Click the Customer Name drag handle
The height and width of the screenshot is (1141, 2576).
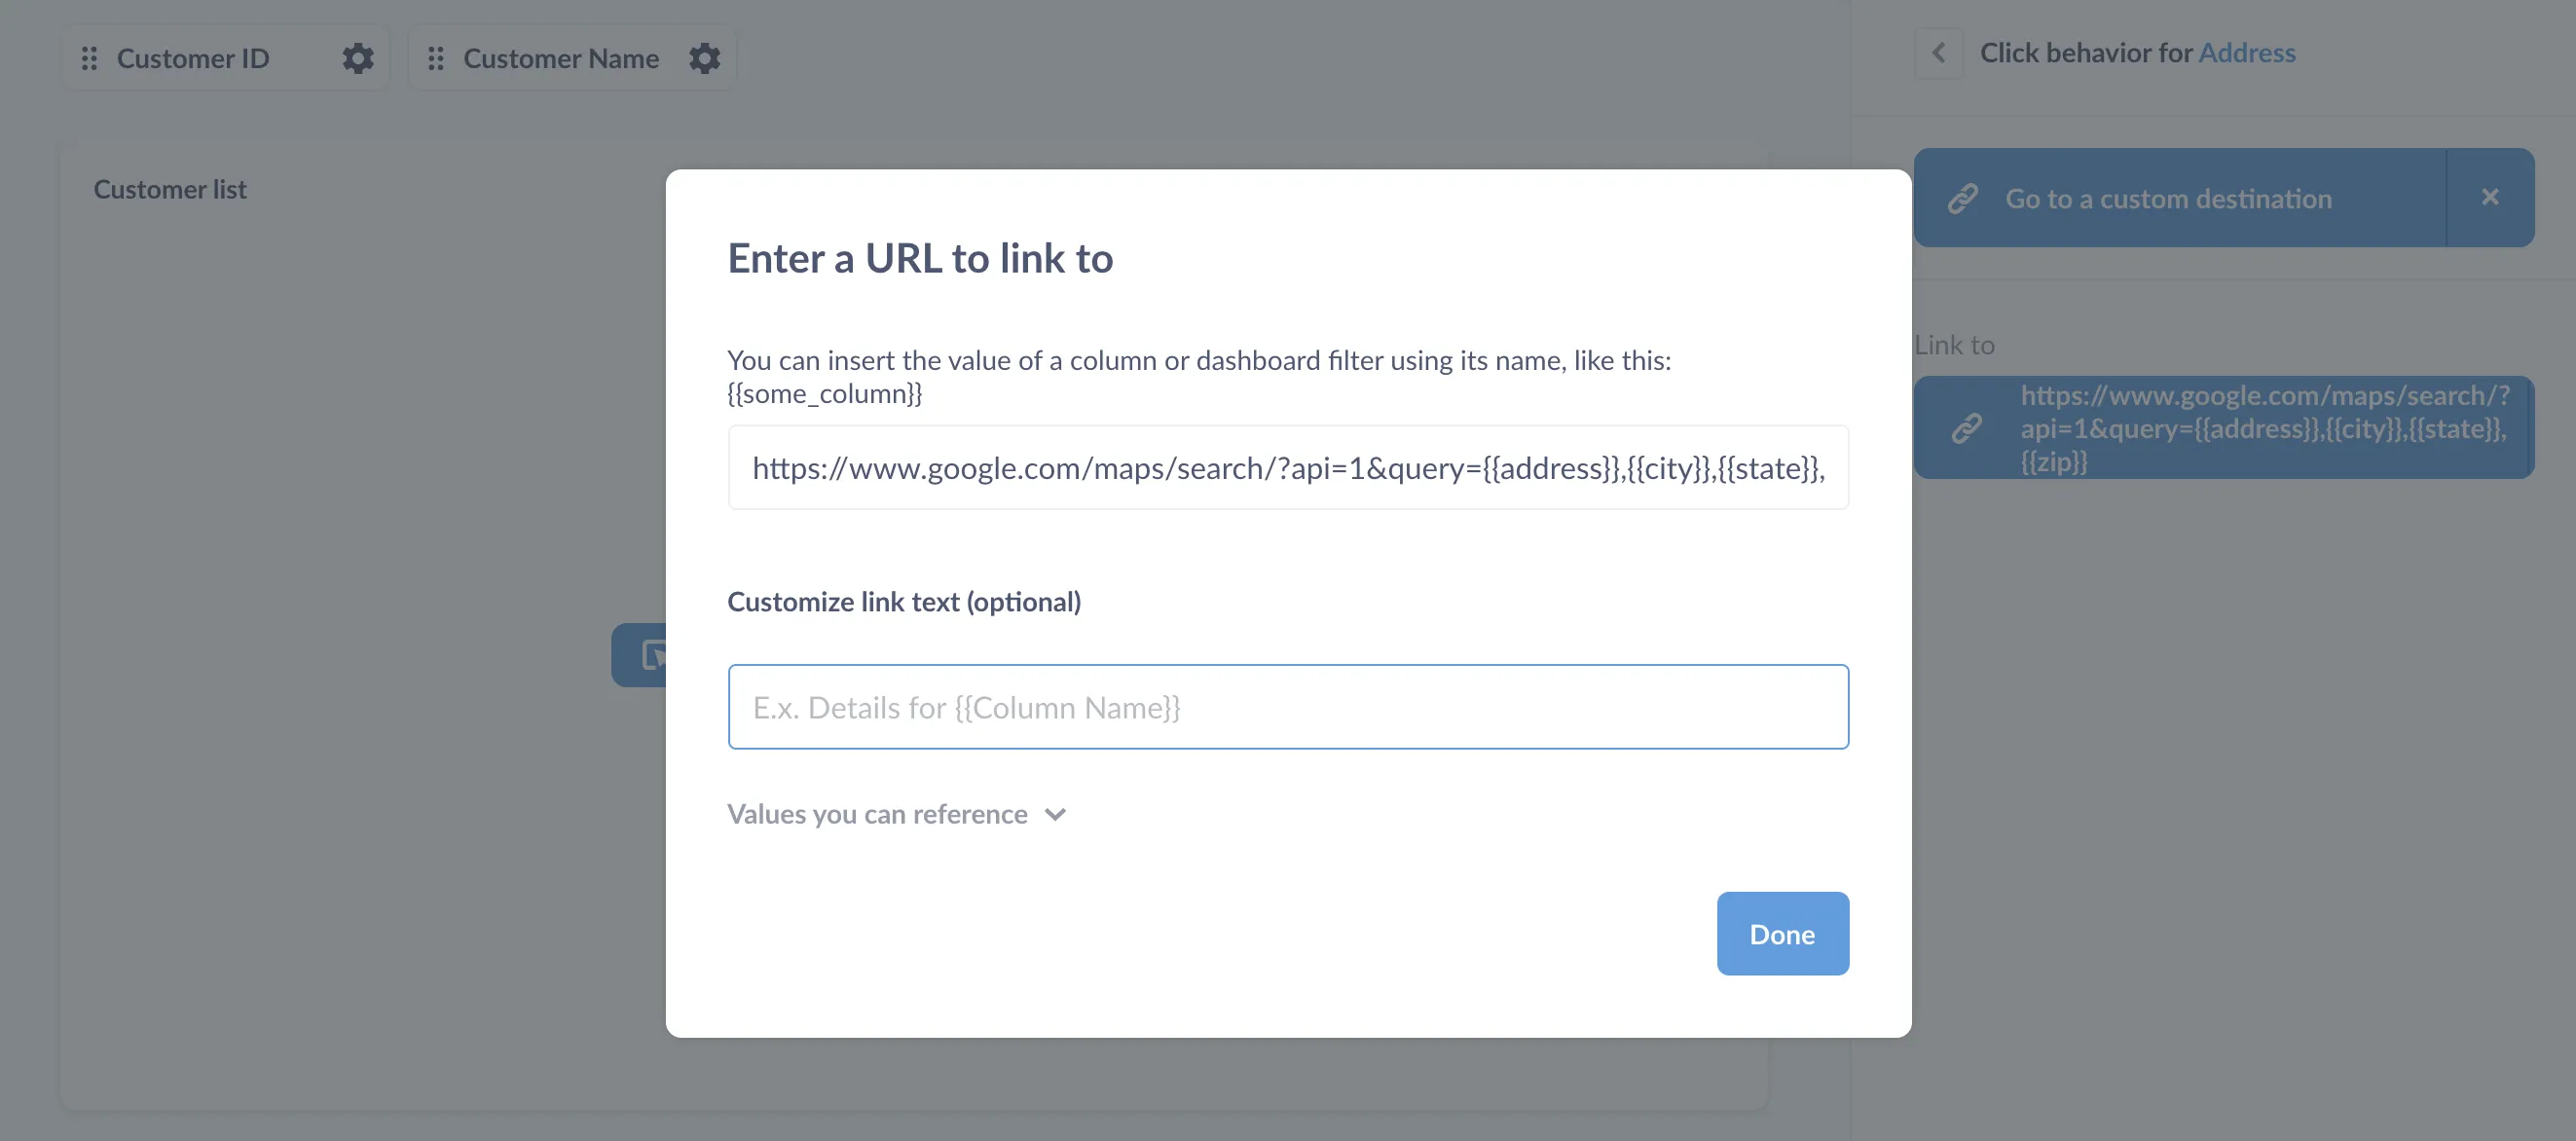point(436,58)
